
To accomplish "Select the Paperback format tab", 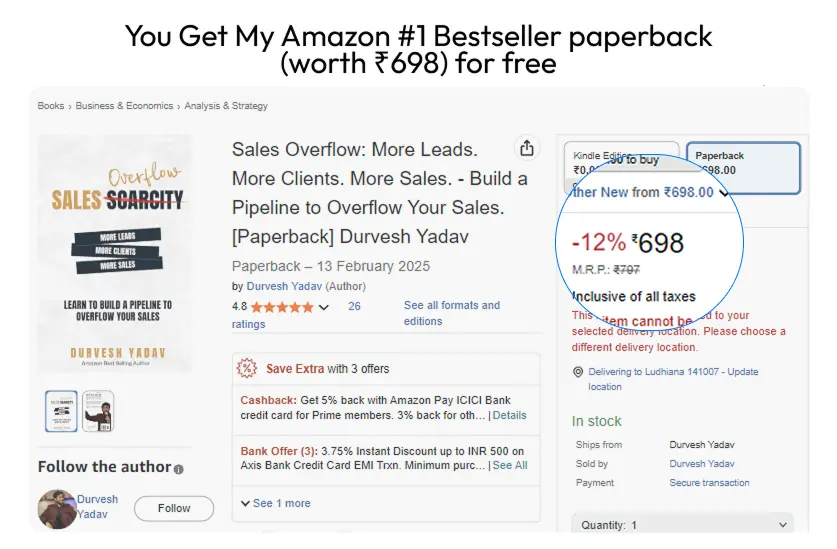I will click(x=743, y=167).
